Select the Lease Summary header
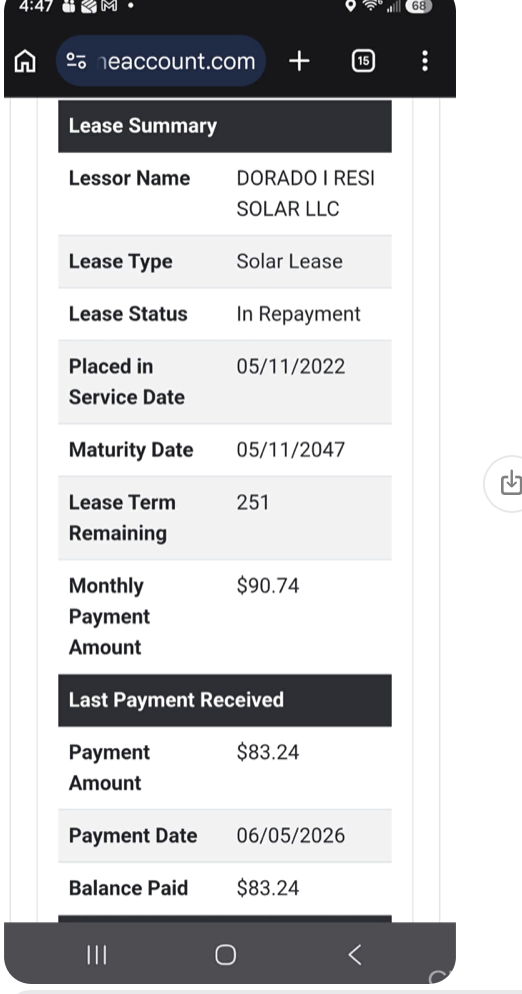This screenshot has width=522, height=994. pos(225,126)
